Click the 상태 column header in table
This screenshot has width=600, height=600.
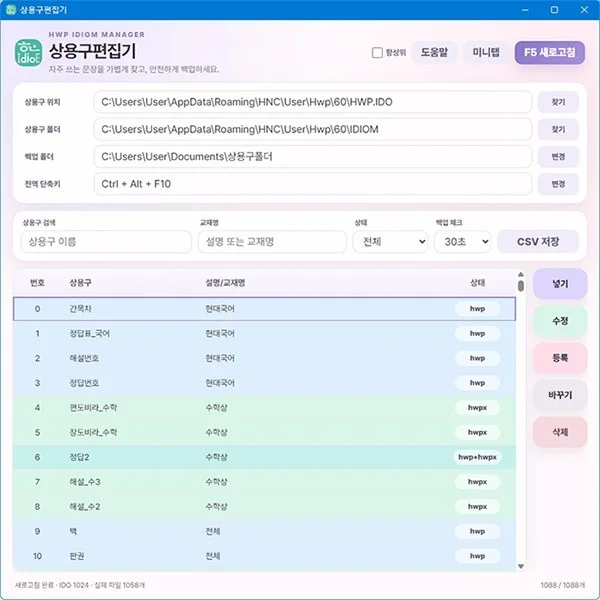pos(477,283)
